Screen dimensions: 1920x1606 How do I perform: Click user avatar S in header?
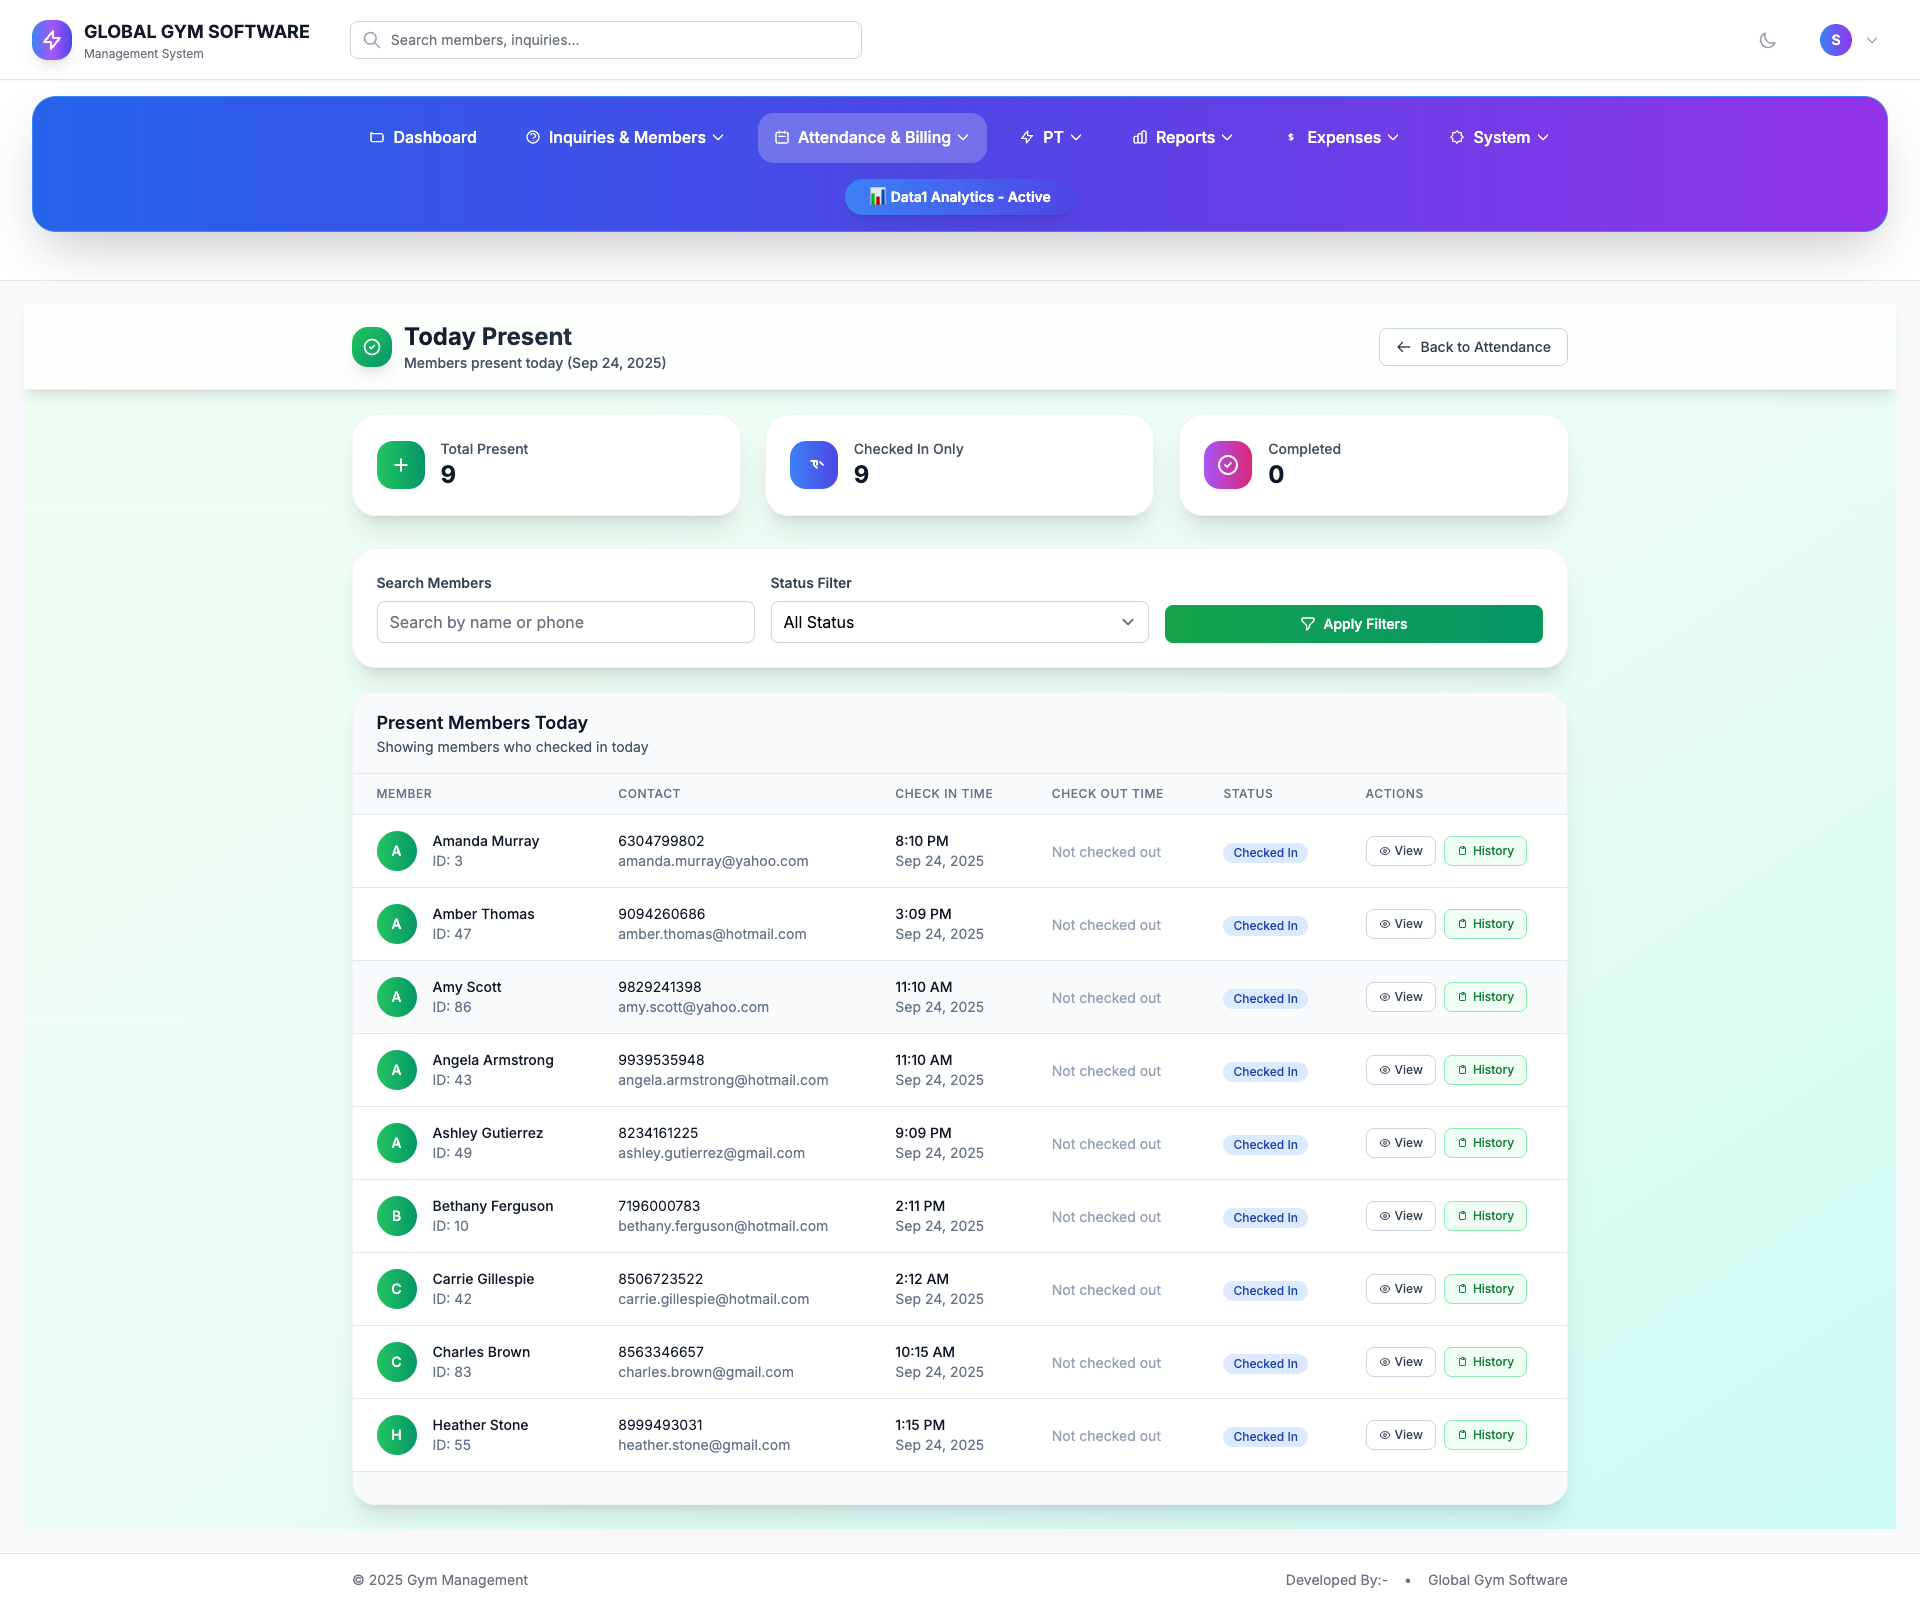tap(1835, 40)
